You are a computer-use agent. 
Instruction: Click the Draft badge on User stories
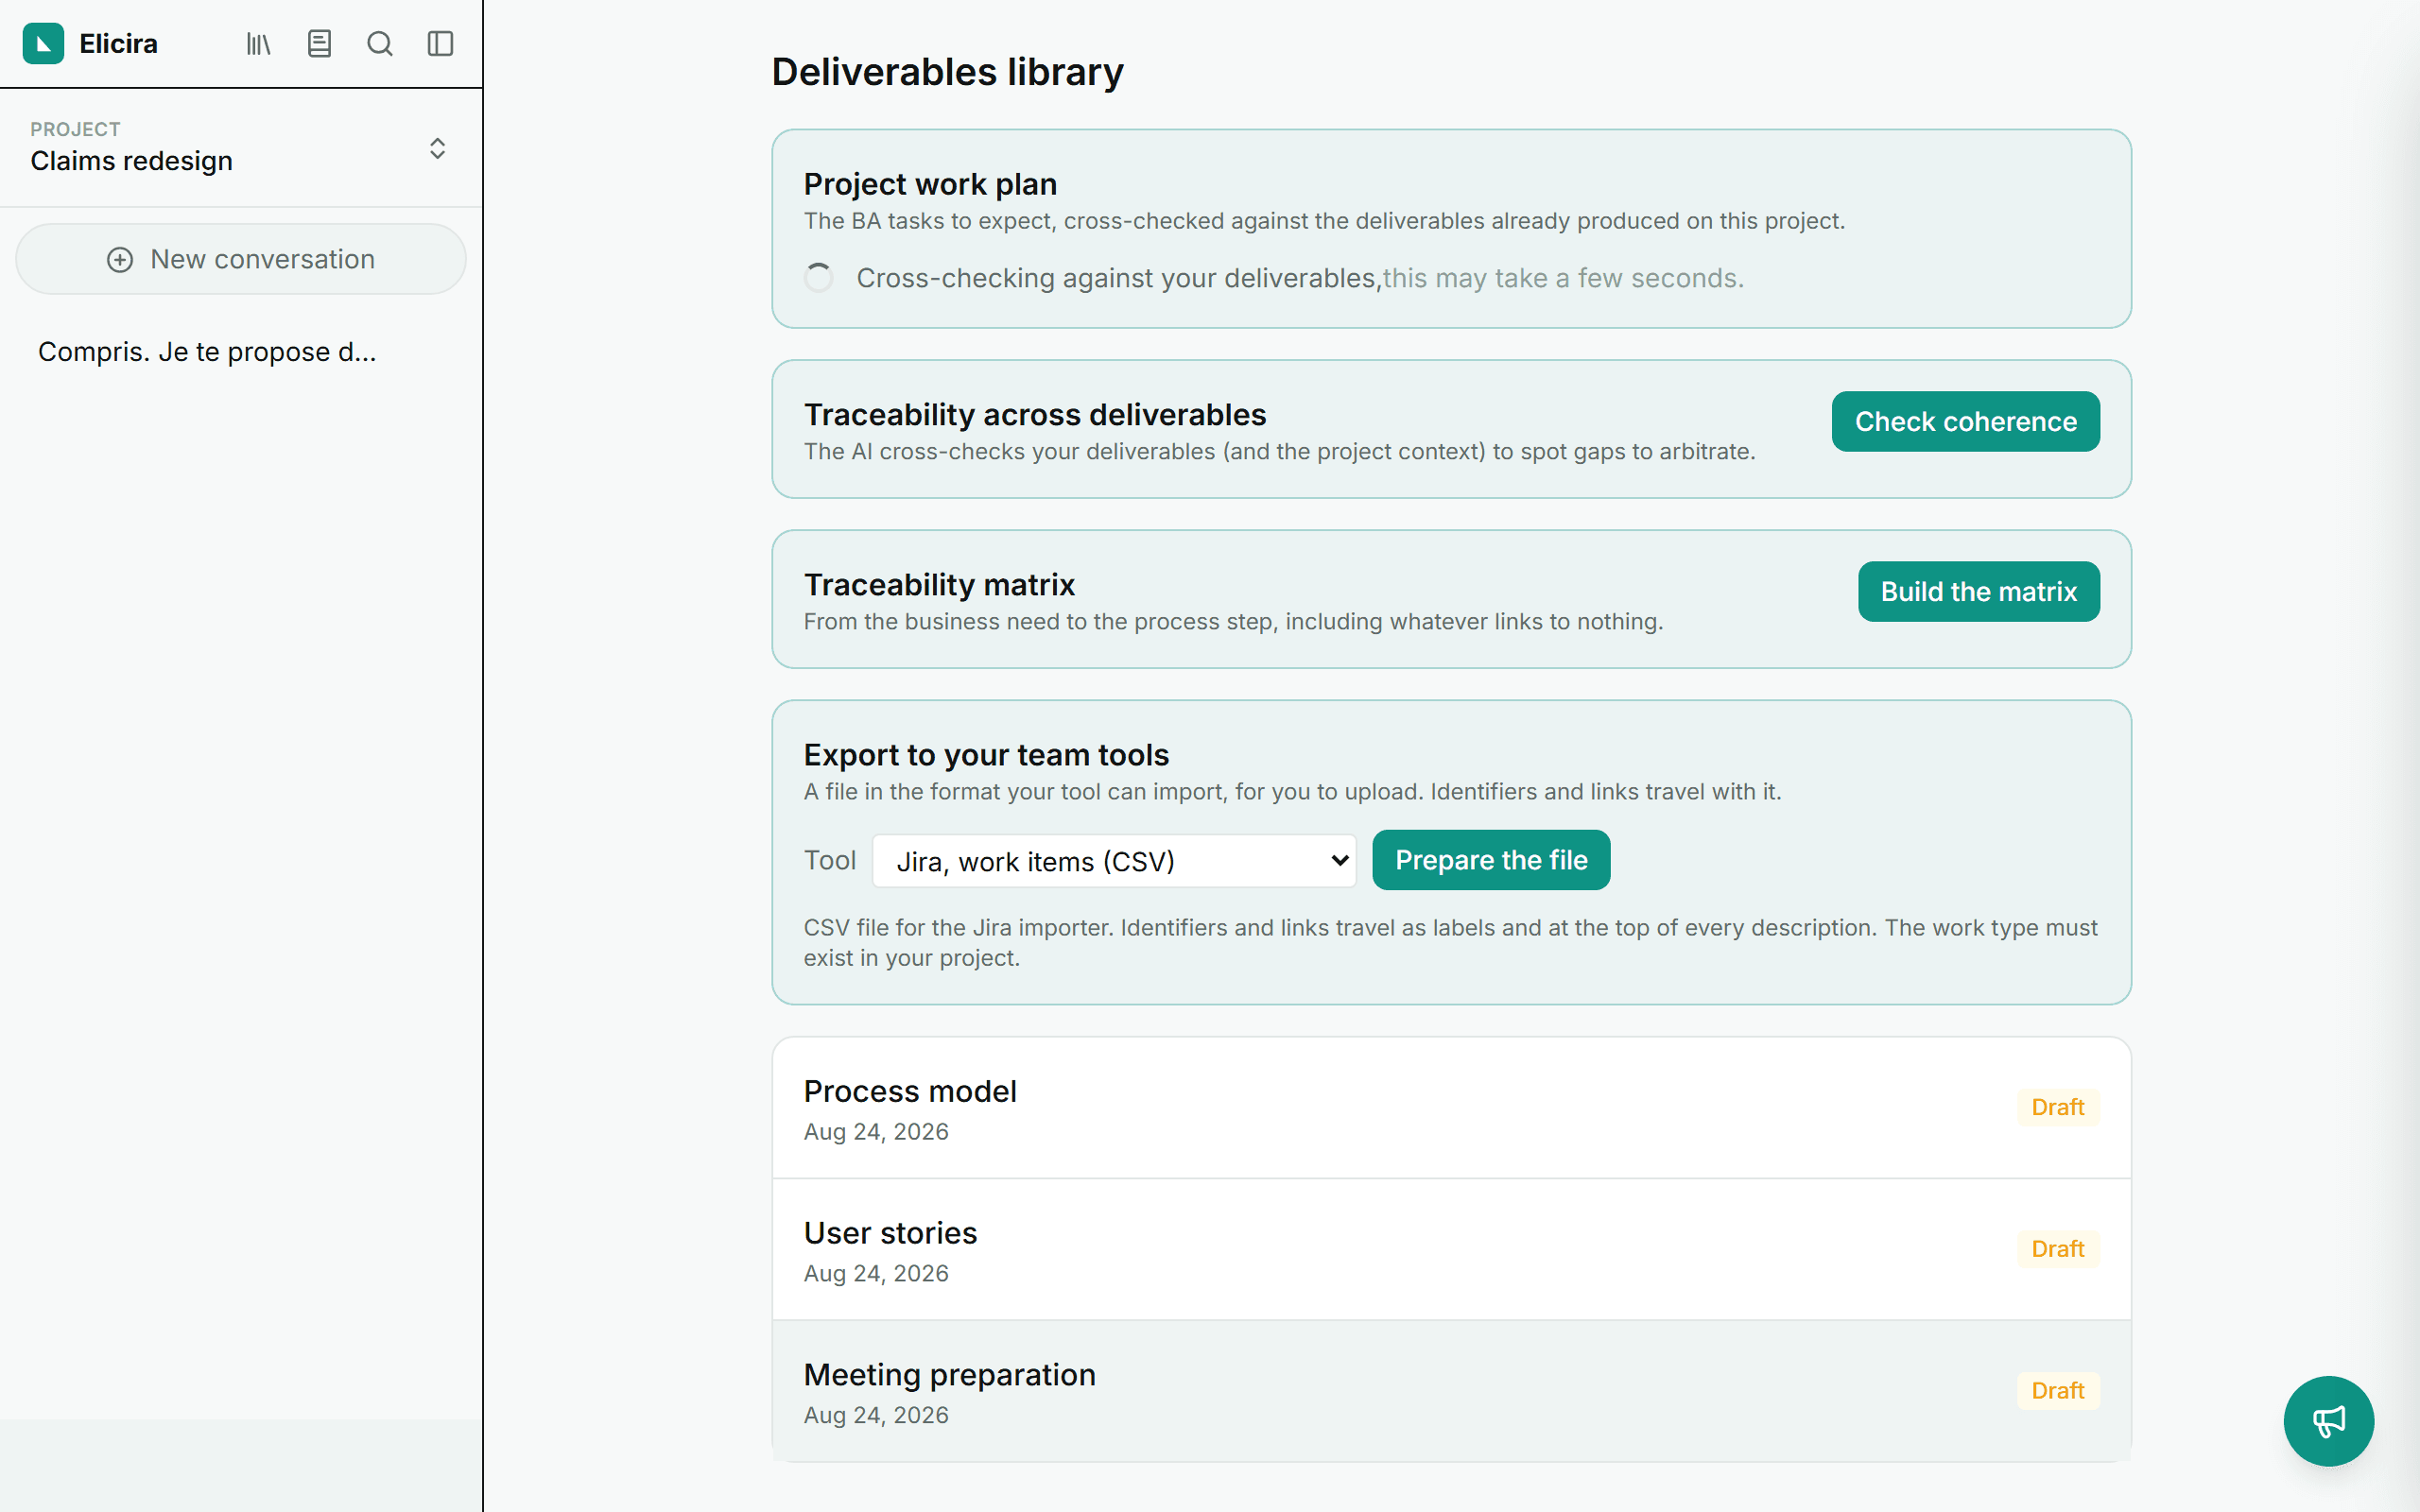click(x=2057, y=1249)
